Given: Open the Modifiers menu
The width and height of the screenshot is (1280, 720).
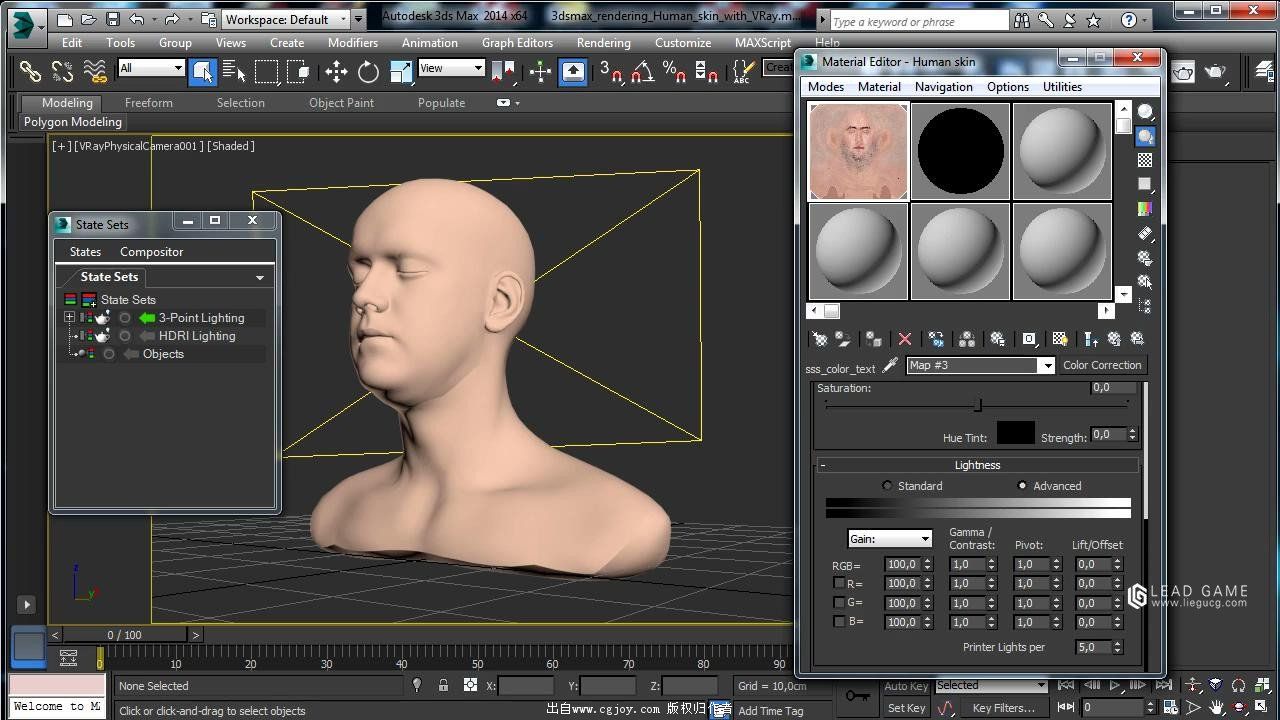Looking at the screenshot, I should tap(353, 43).
